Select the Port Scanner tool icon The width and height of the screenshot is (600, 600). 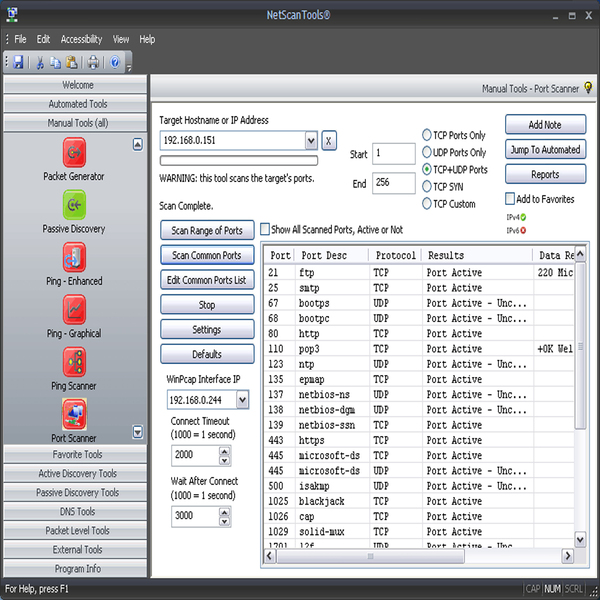(74, 414)
